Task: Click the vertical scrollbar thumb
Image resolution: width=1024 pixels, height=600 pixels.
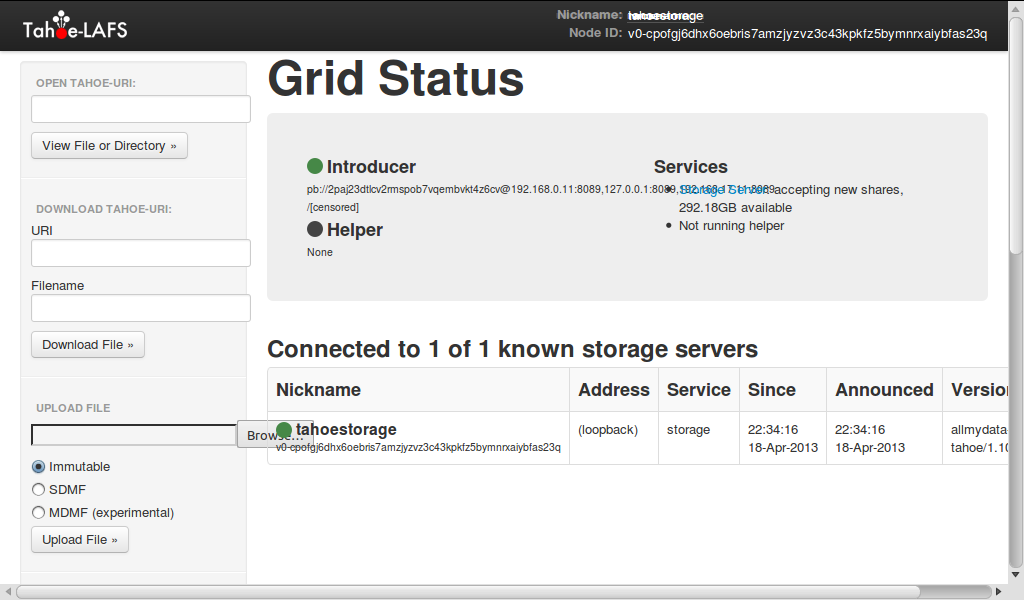Action: tap(1016, 134)
